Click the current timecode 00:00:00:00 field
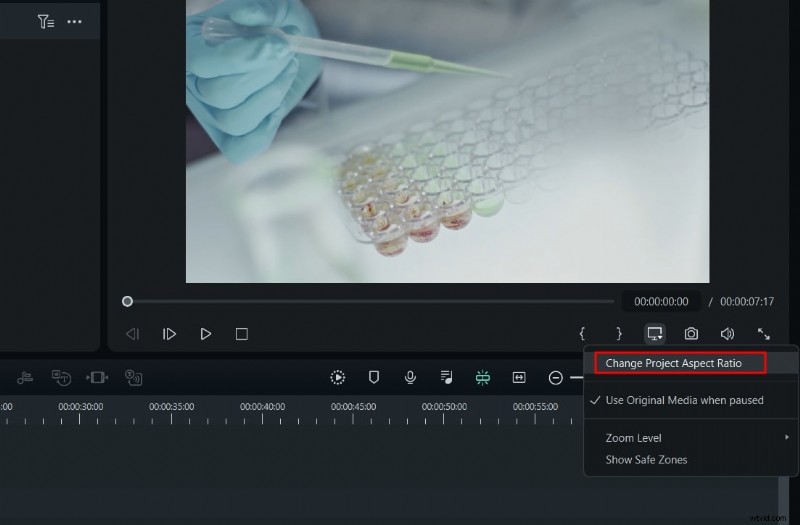 [661, 302]
